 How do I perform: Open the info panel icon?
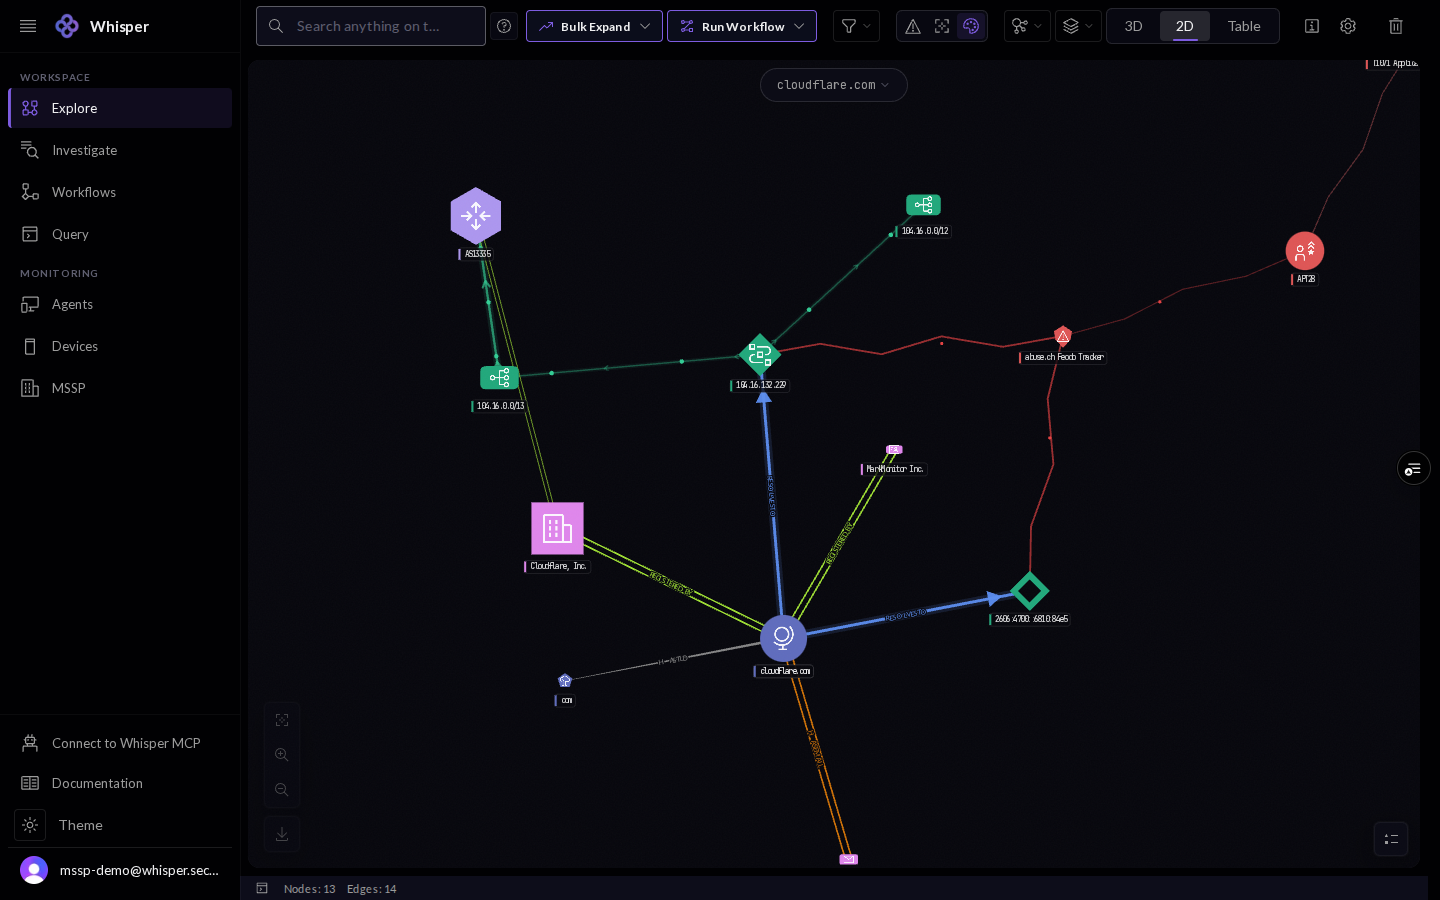point(1312,26)
